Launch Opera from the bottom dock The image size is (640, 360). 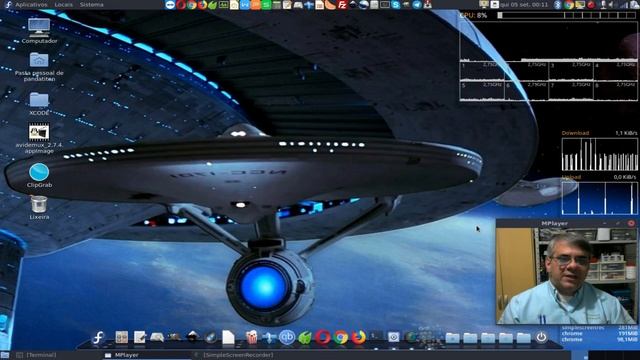(x=323, y=337)
